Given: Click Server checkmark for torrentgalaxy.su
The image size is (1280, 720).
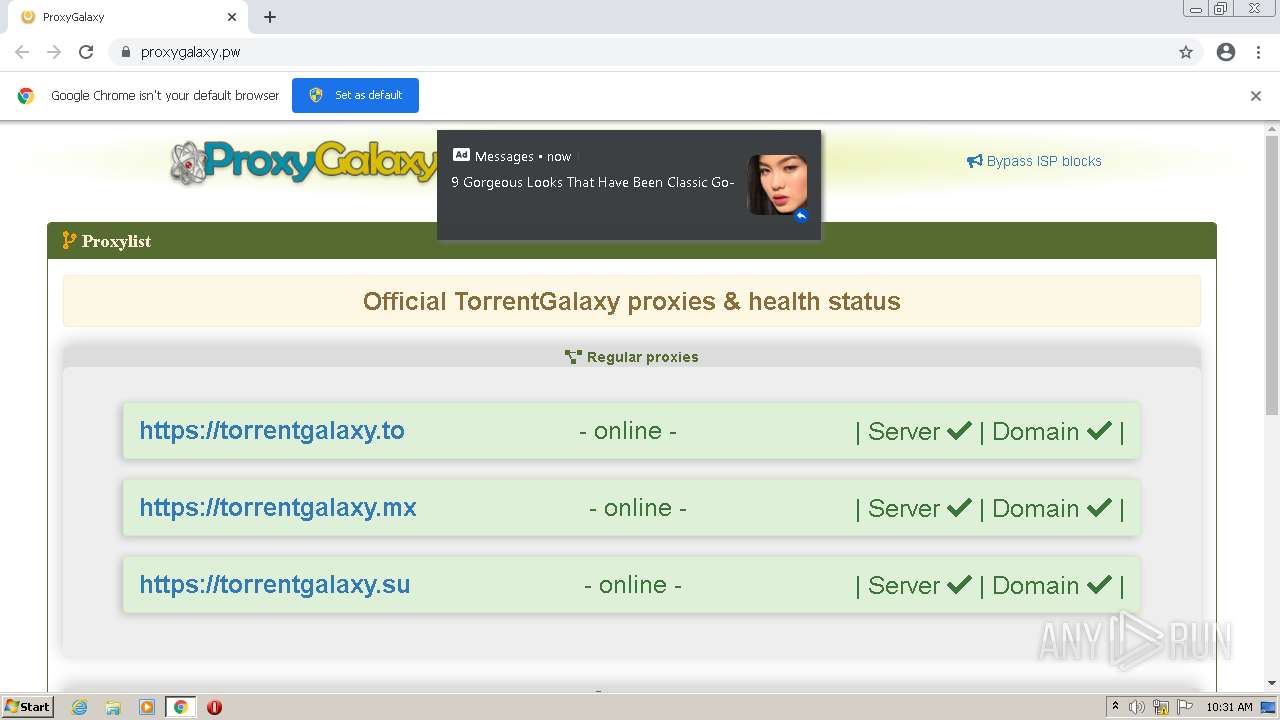Looking at the screenshot, I should click(x=959, y=585).
